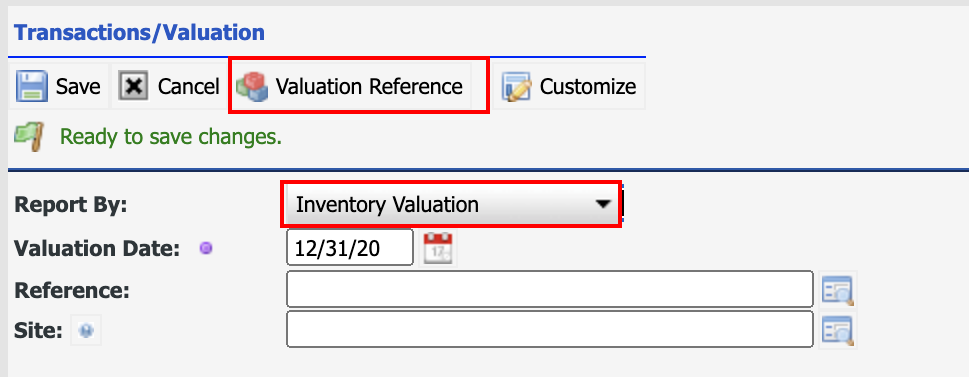969x377 pixels.
Task: Focus the empty Site text field
Action: 549,329
